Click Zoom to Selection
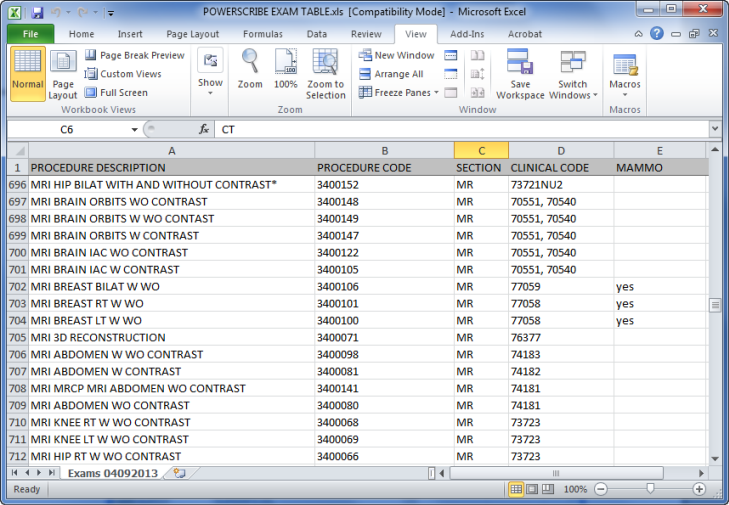 tap(326, 73)
